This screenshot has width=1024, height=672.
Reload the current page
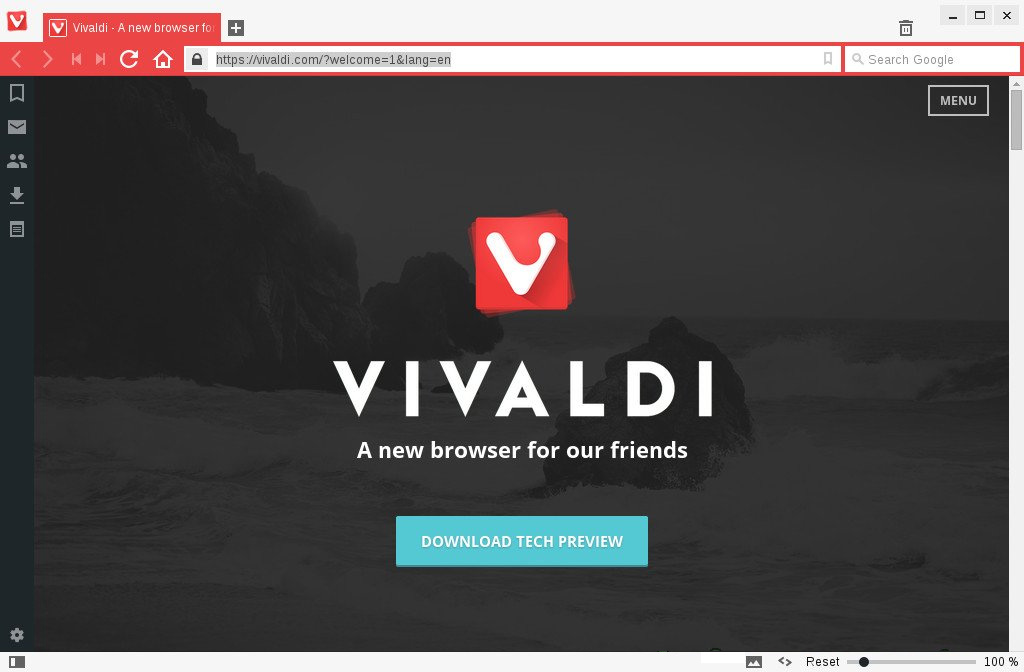(129, 59)
